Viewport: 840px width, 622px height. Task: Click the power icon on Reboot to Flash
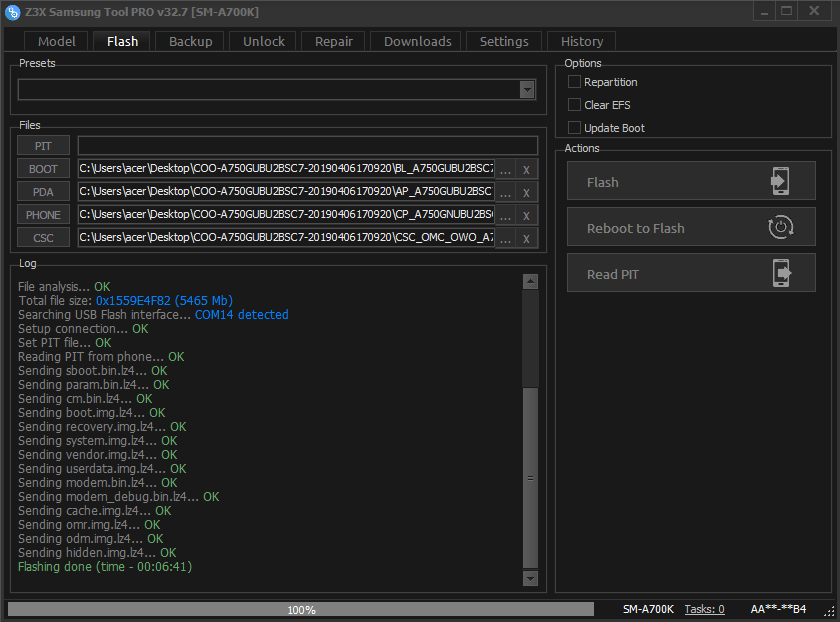coord(781,227)
